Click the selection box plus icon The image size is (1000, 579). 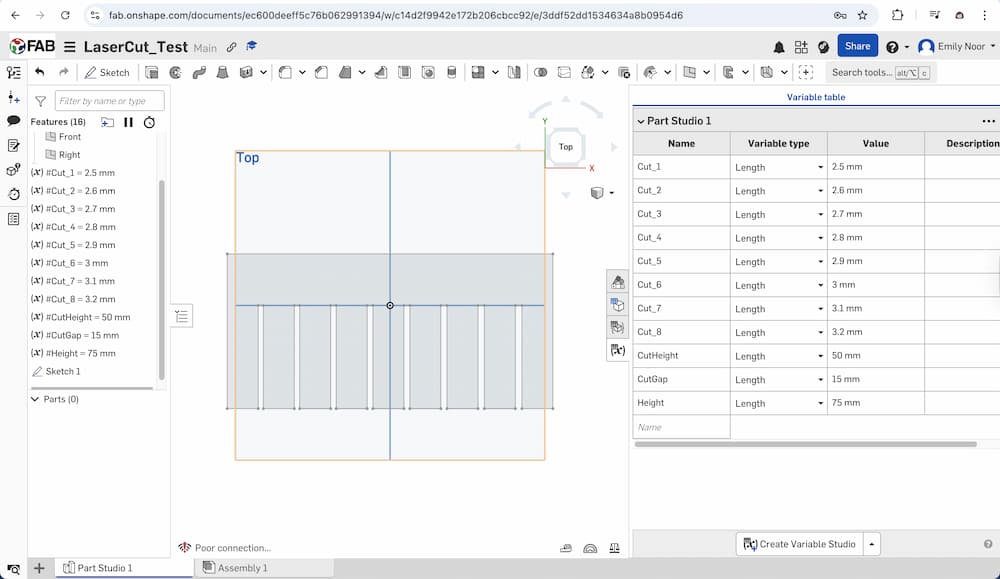[805, 73]
